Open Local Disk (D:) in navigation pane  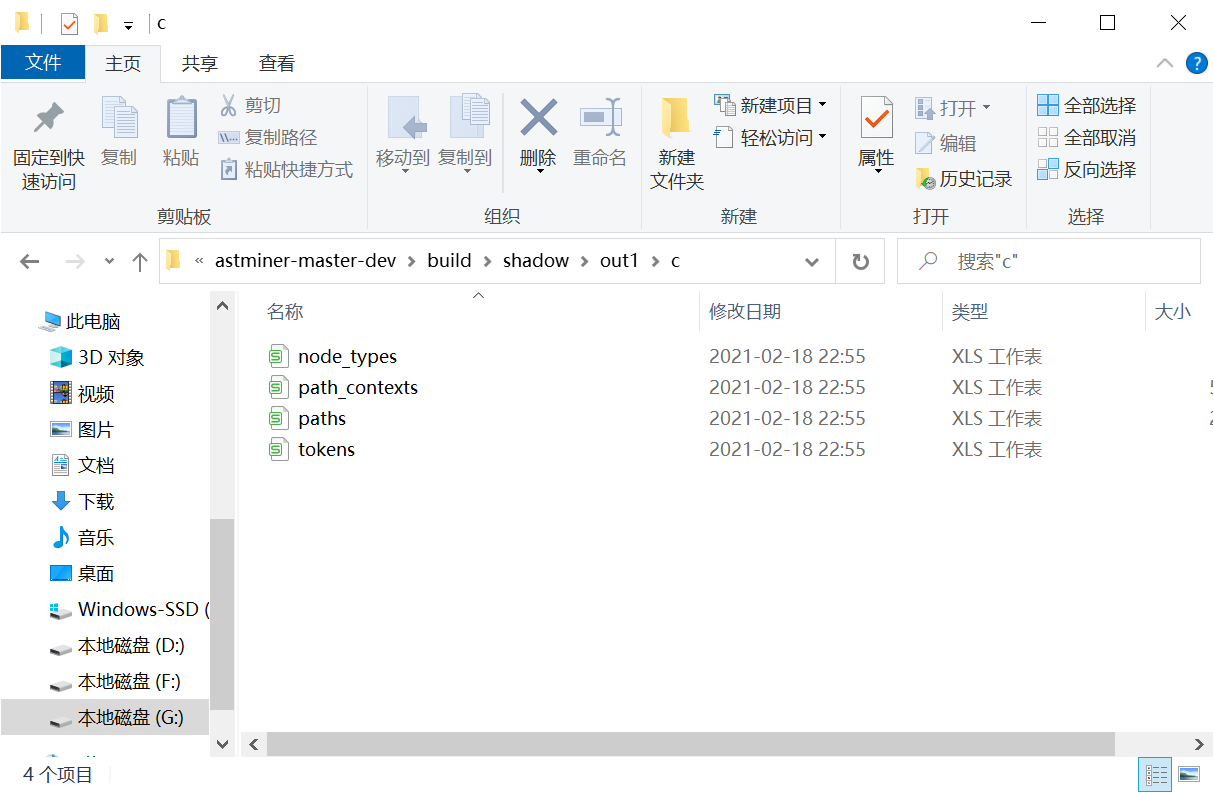pyautogui.click(x=117, y=646)
